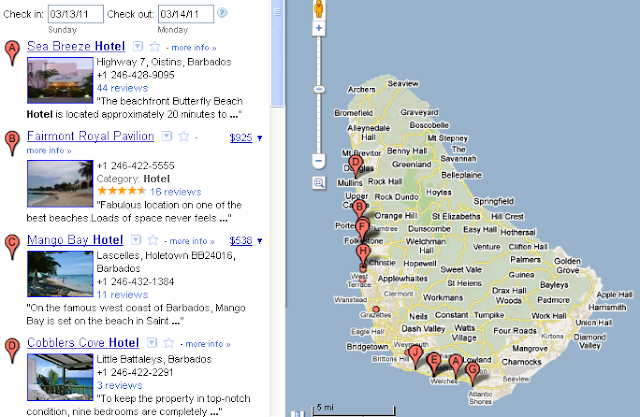Click the map zoom slider handle
Image resolution: width=640 pixels, height=417 pixels.
319,89
